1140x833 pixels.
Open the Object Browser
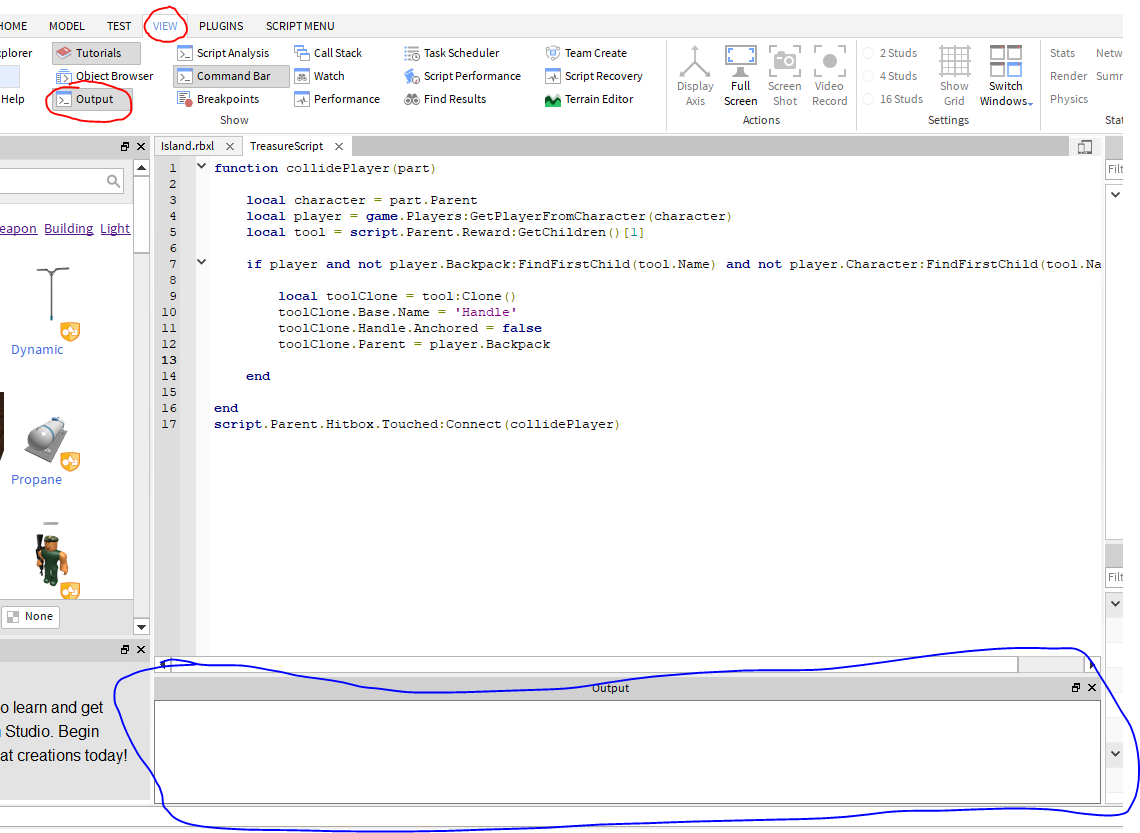click(105, 76)
